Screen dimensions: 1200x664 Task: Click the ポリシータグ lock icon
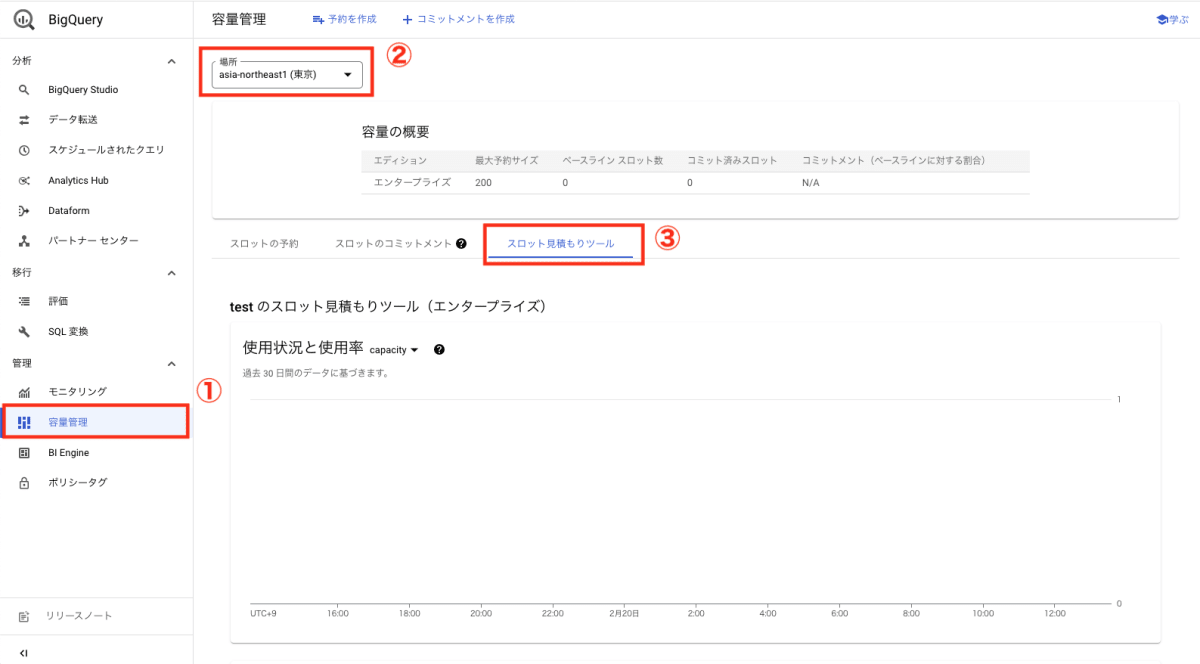point(24,483)
